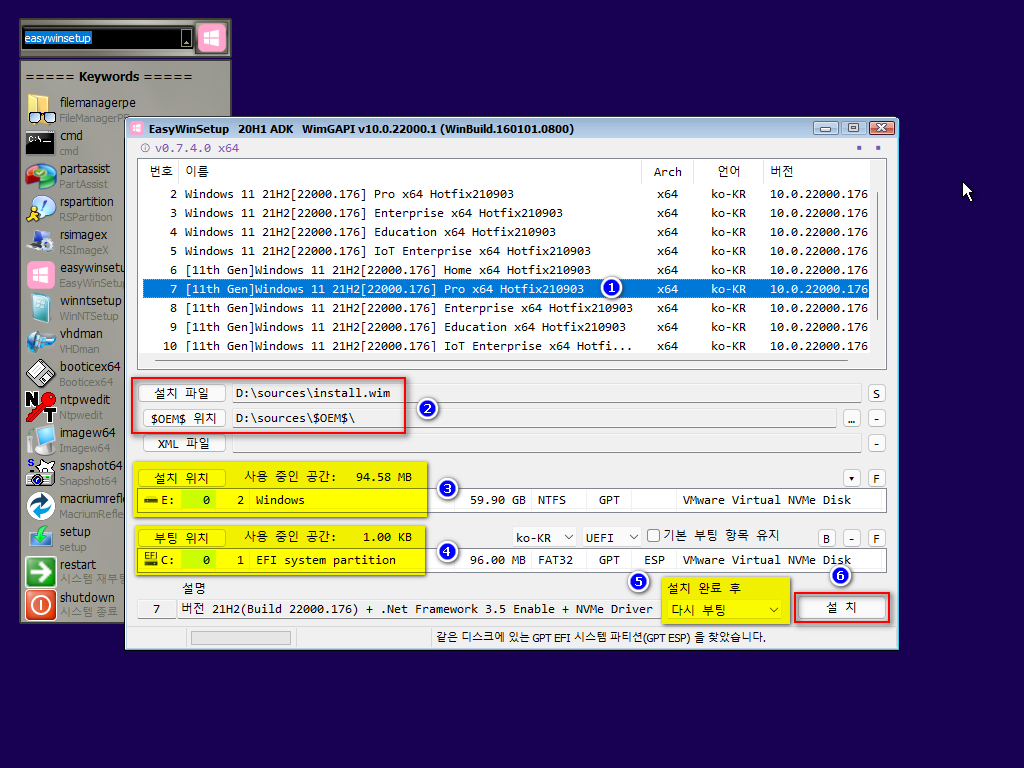1024x768 pixels.
Task: Click the 설치 install button
Action: 842,608
